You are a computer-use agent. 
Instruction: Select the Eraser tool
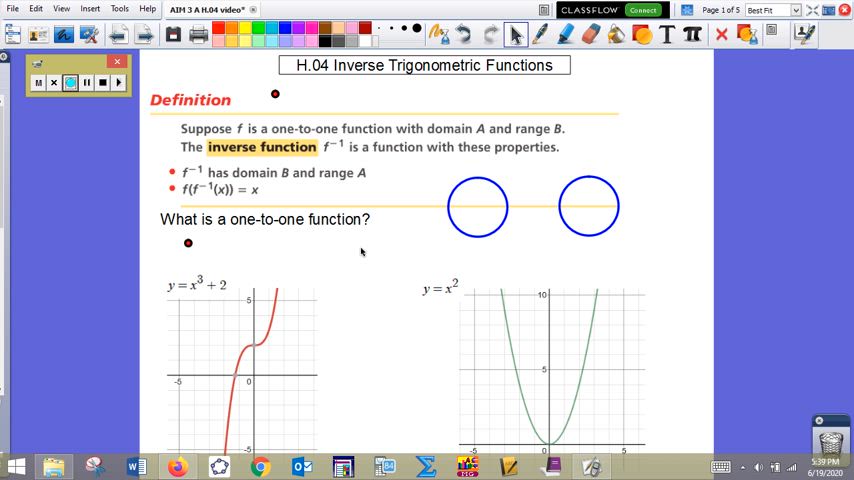click(x=591, y=34)
